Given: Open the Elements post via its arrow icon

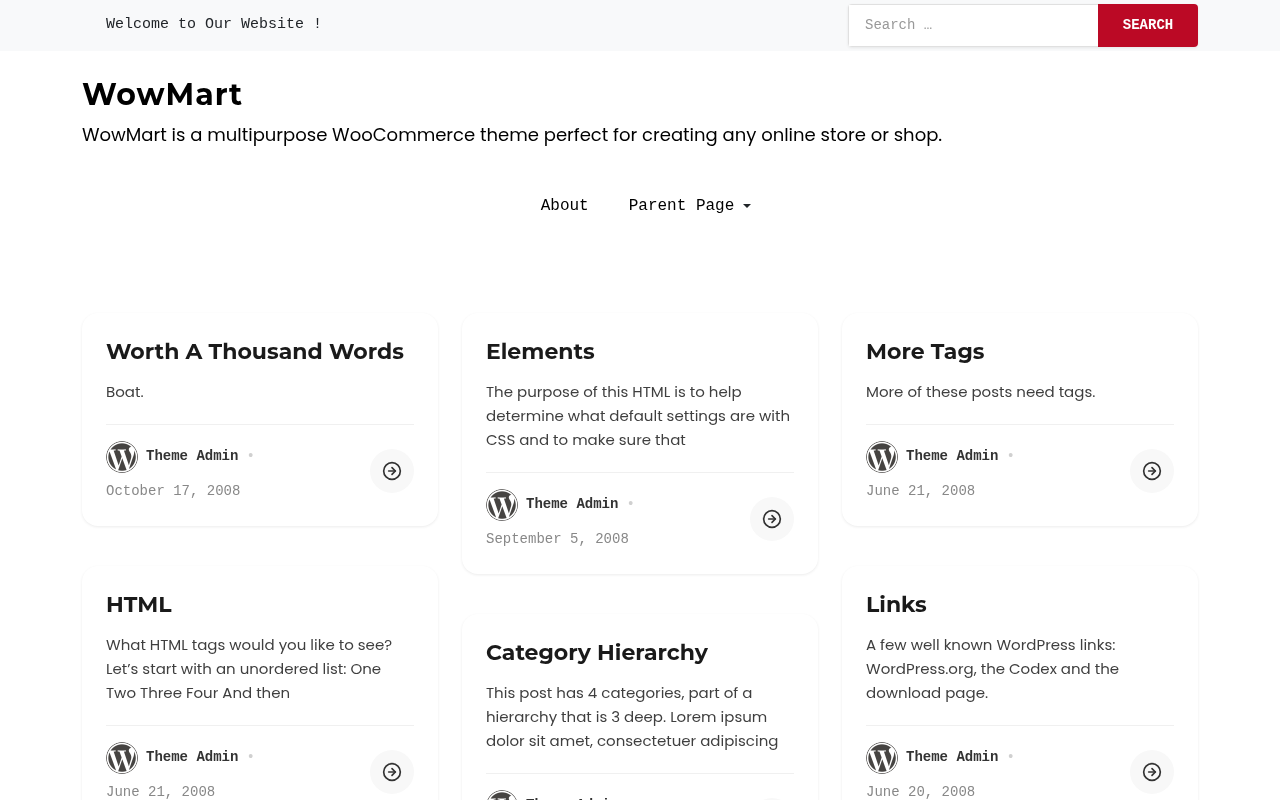Looking at the screenshot, I should pyautogui.click(x=772, y=519).
